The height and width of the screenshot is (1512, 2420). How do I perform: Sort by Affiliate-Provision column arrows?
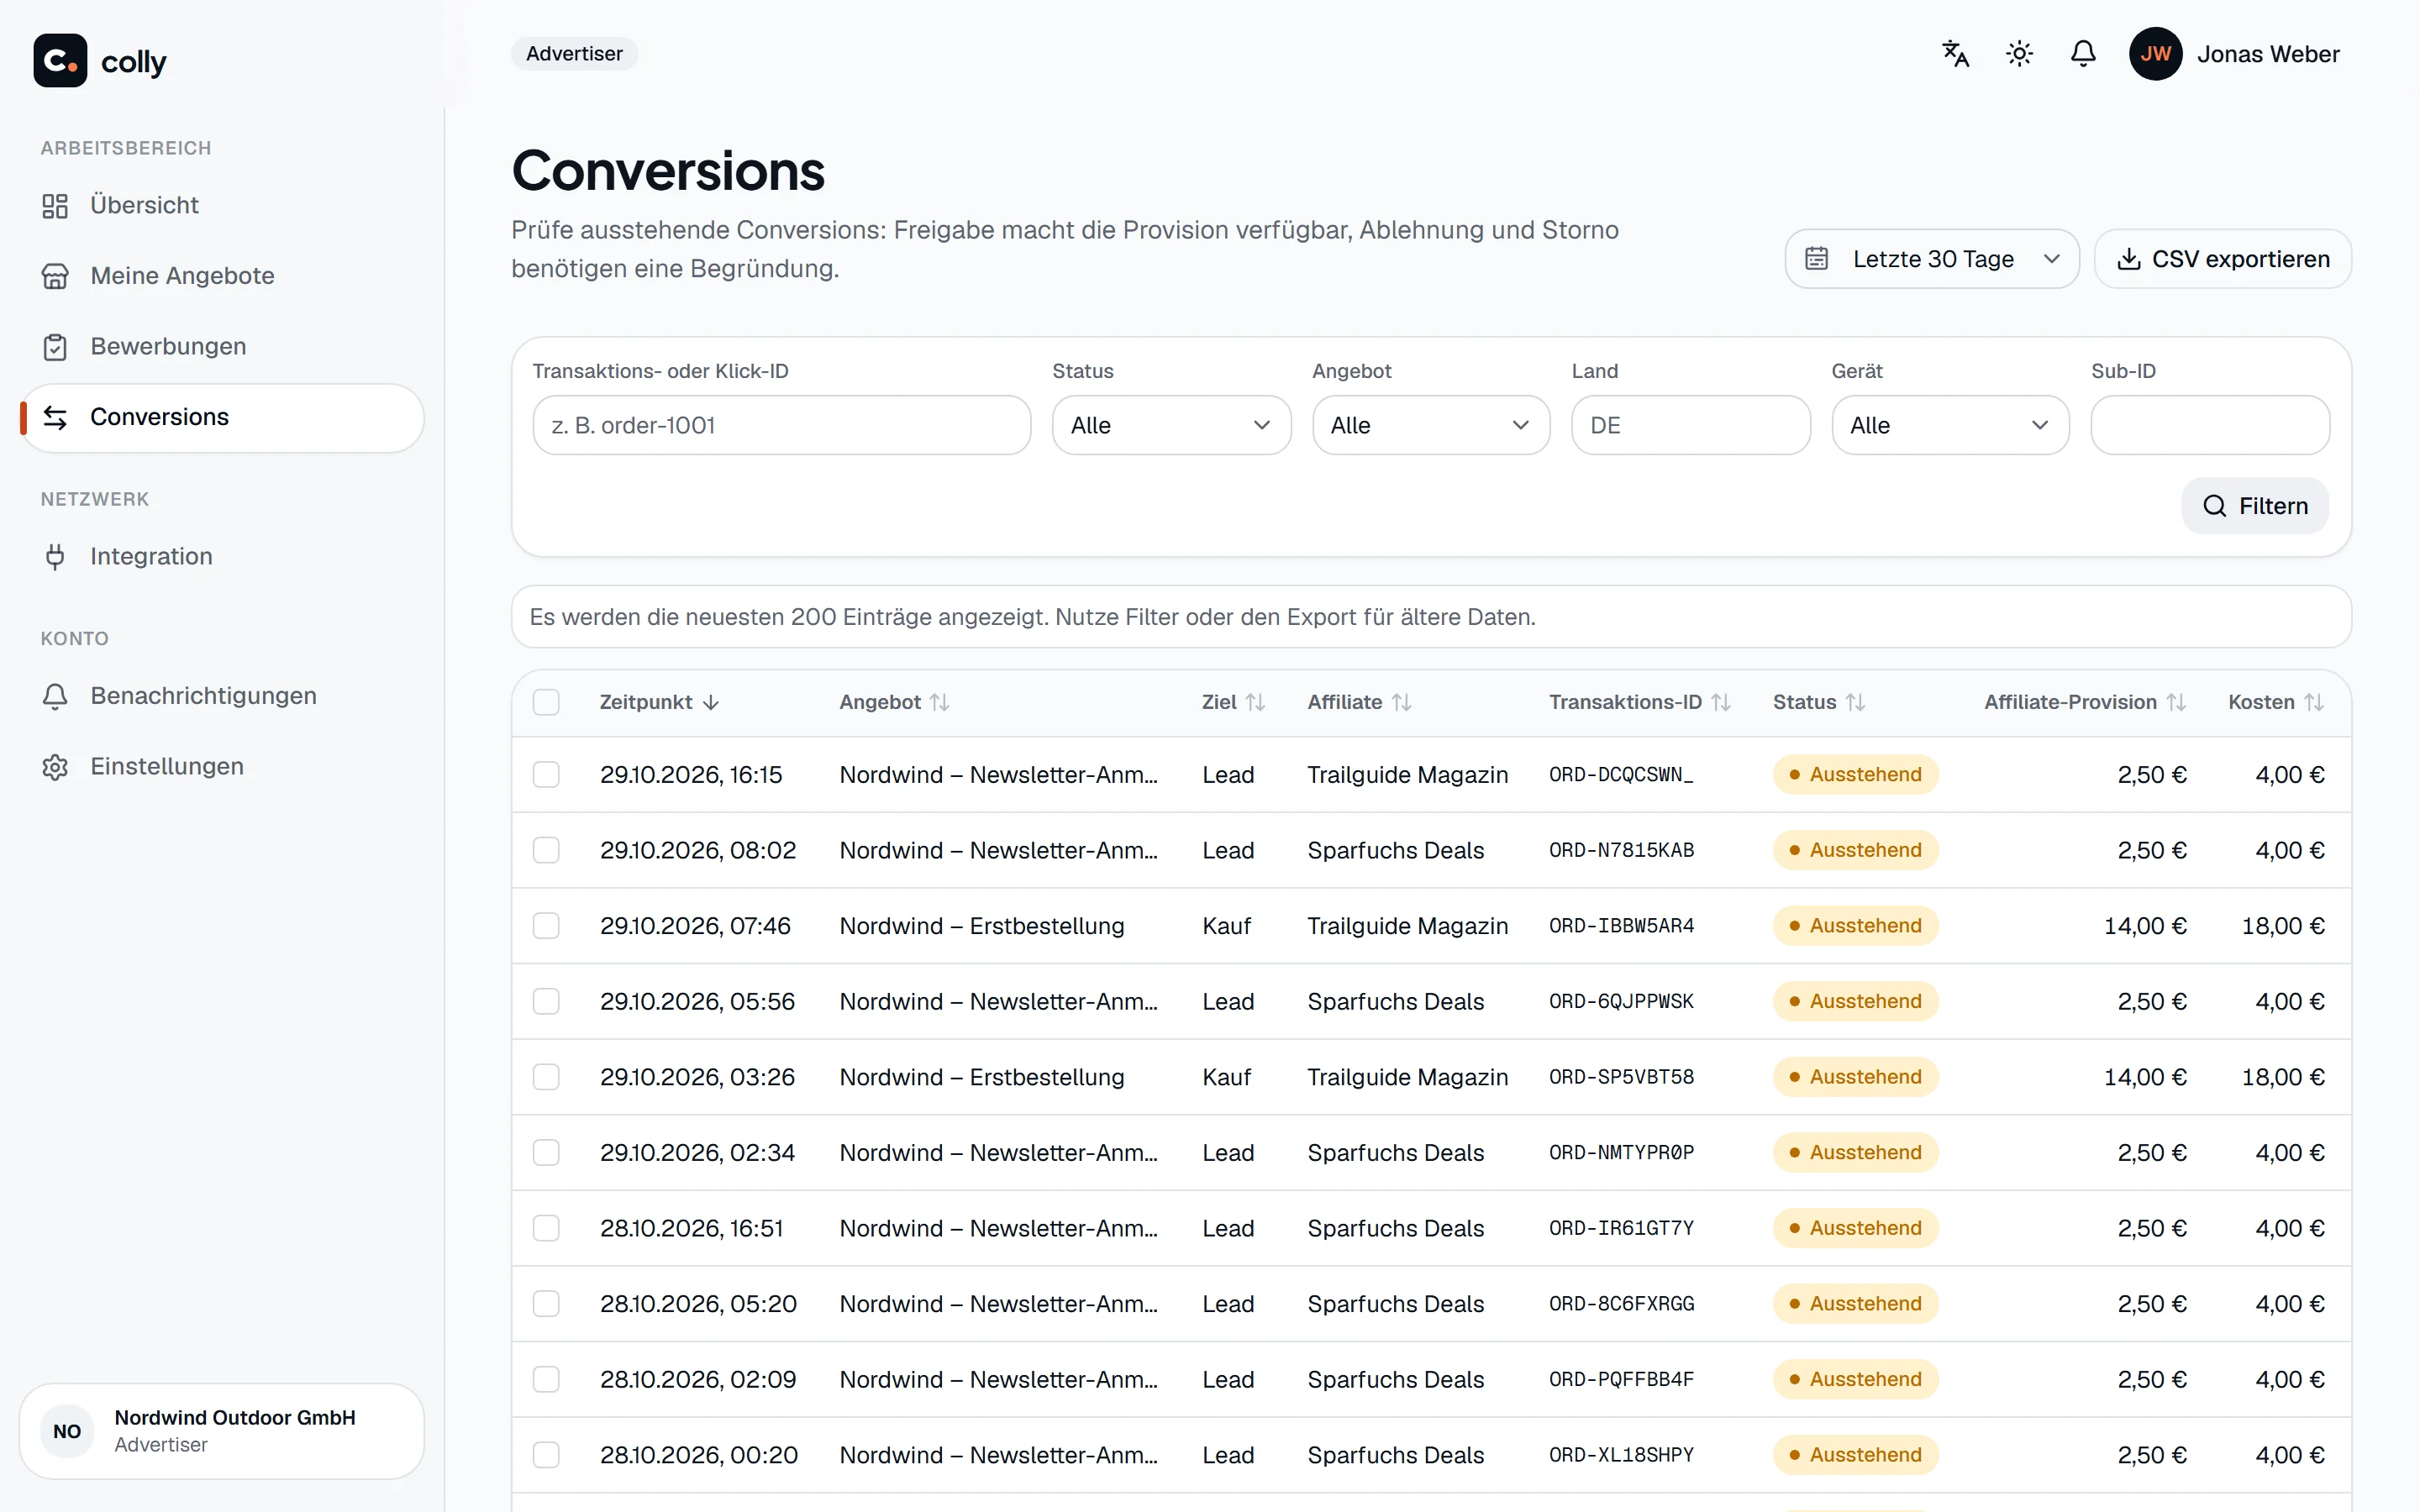2176,703
